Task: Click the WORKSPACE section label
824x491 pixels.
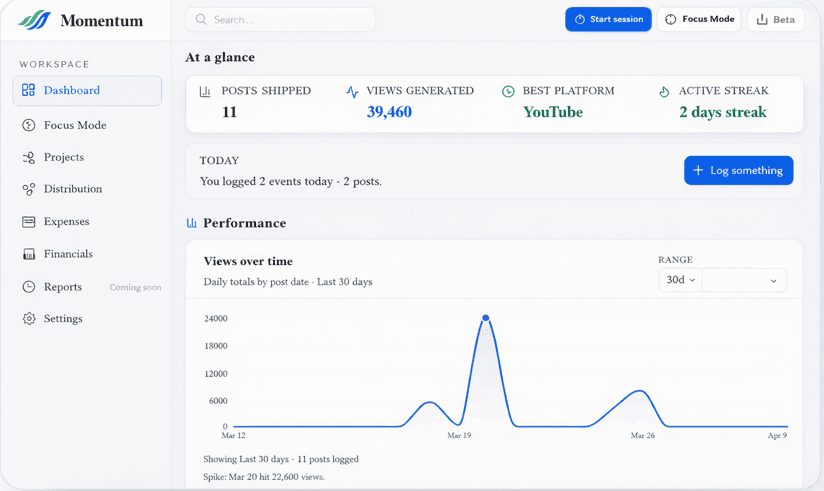Action: 54,64
